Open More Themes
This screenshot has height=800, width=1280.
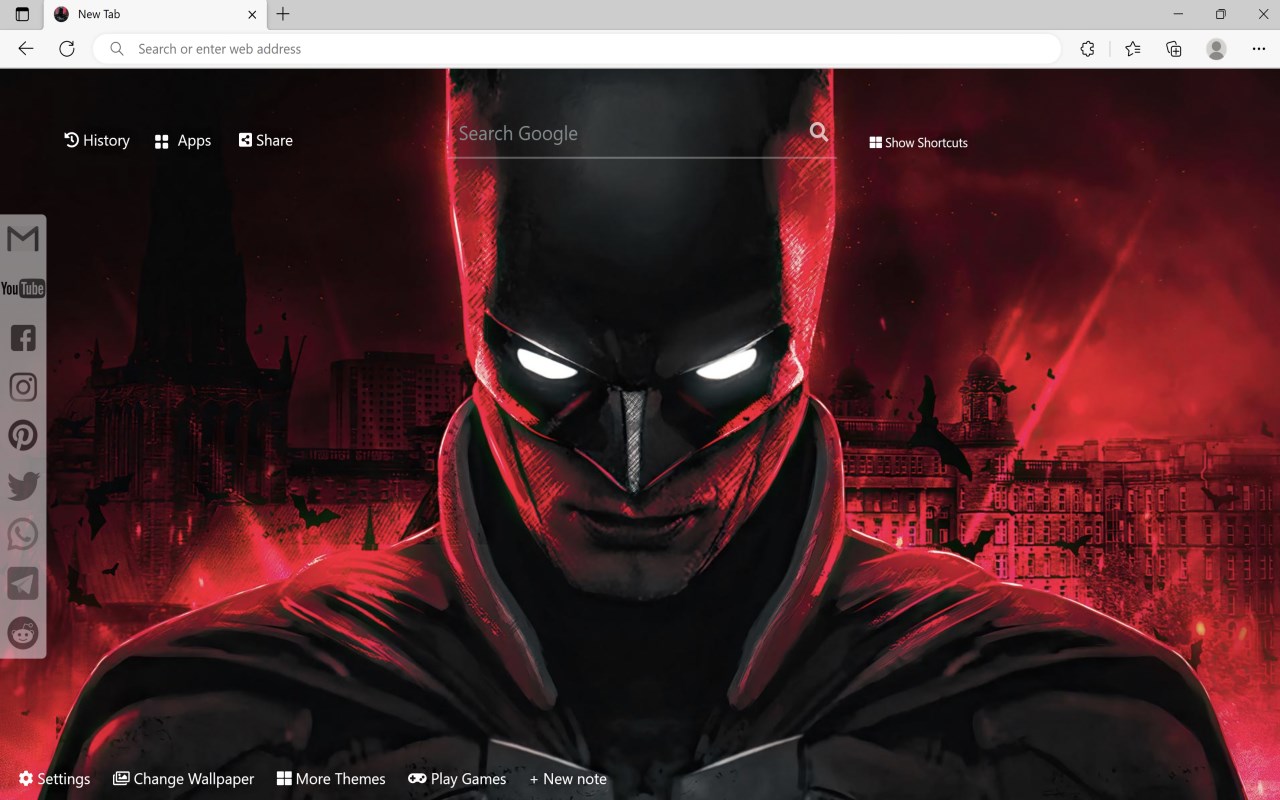331,779
